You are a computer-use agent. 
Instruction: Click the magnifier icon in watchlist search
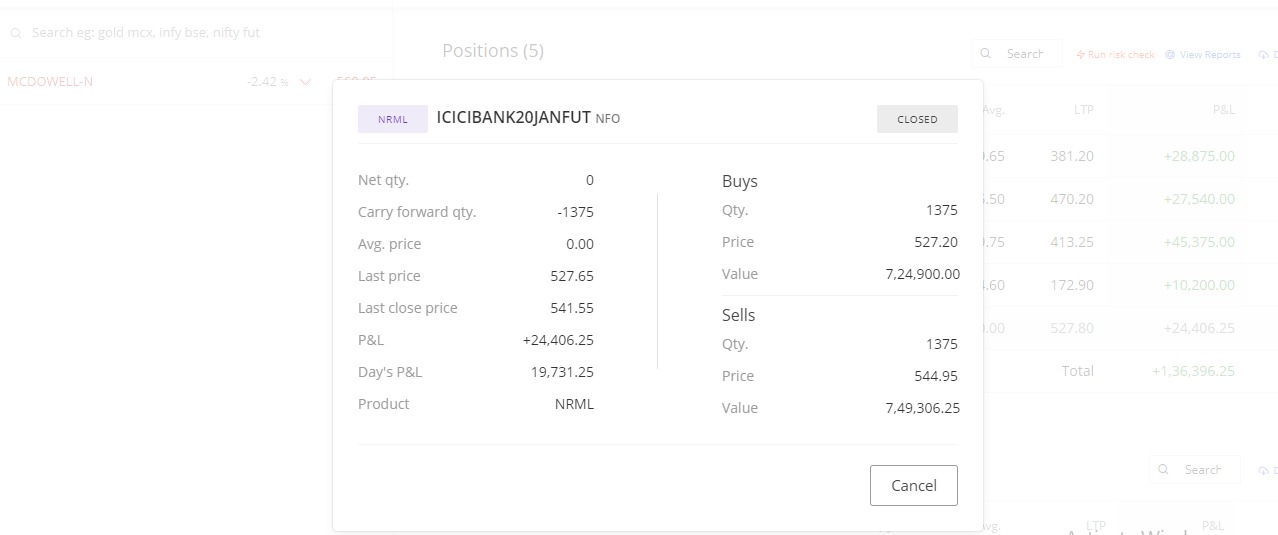click(16, 33)
